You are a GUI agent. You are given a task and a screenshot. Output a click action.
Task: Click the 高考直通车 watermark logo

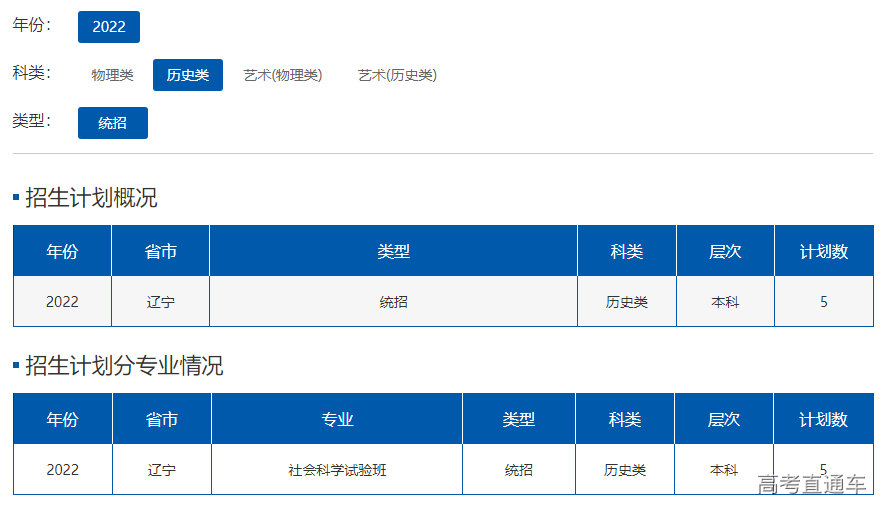coord(812,485)
